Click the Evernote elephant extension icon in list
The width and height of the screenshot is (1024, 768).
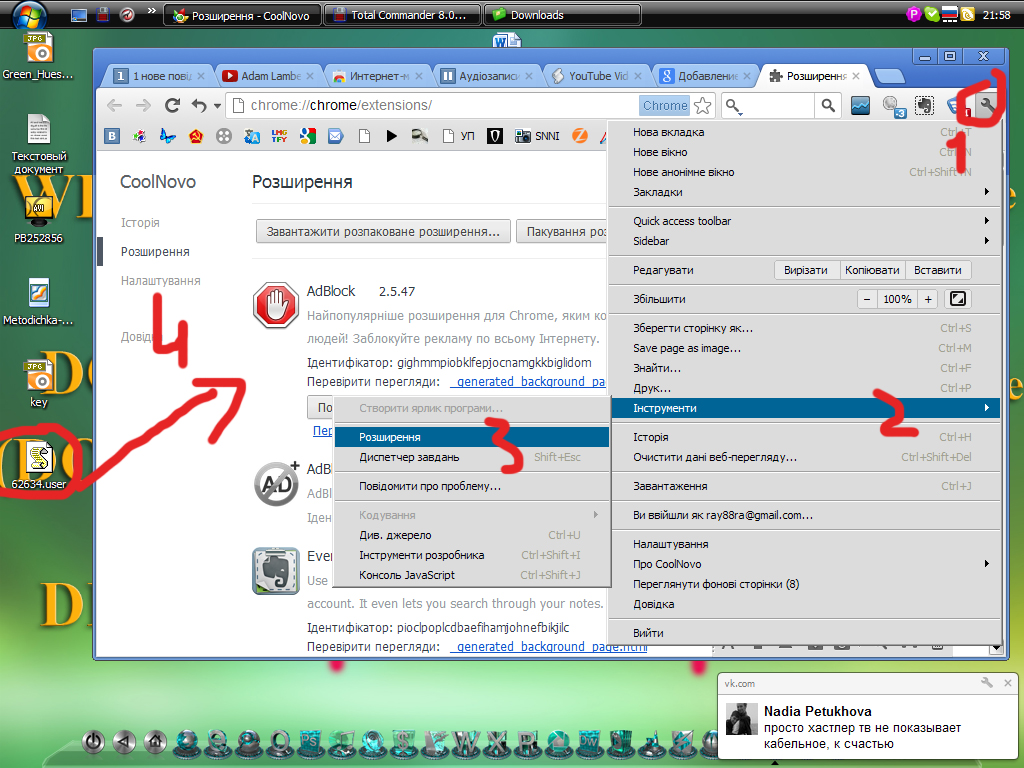276,571
